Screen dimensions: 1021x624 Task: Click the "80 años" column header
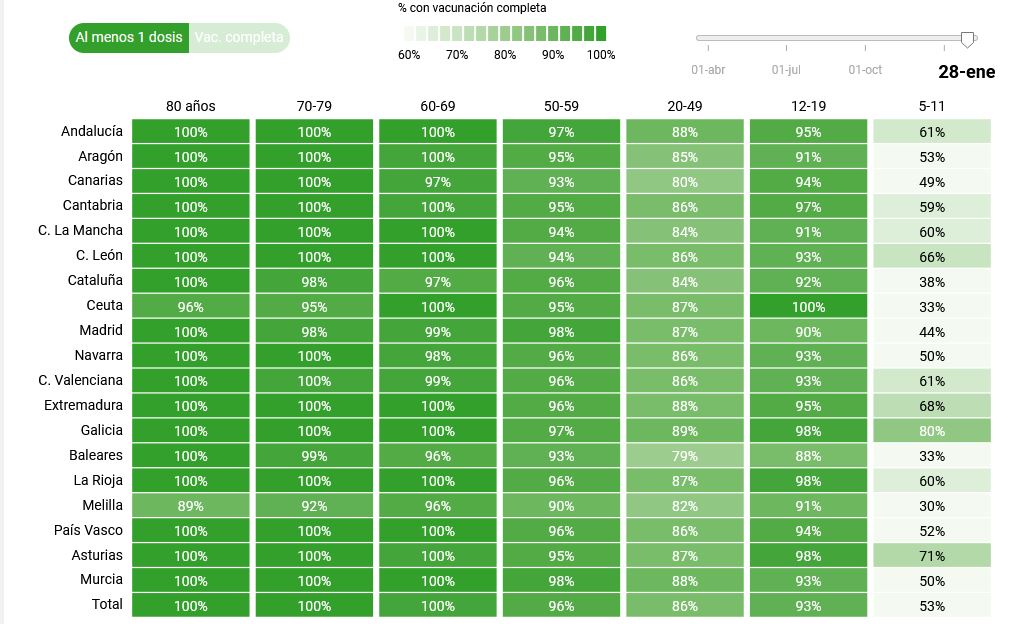pos(190,106)
